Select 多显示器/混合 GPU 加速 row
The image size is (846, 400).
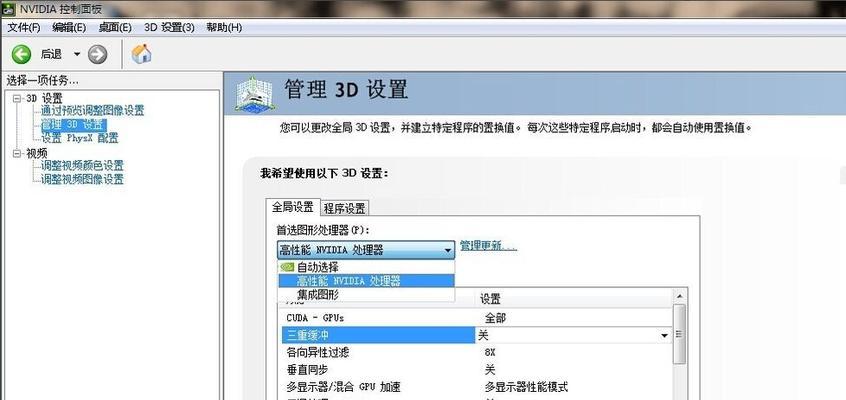click(477, 387)
